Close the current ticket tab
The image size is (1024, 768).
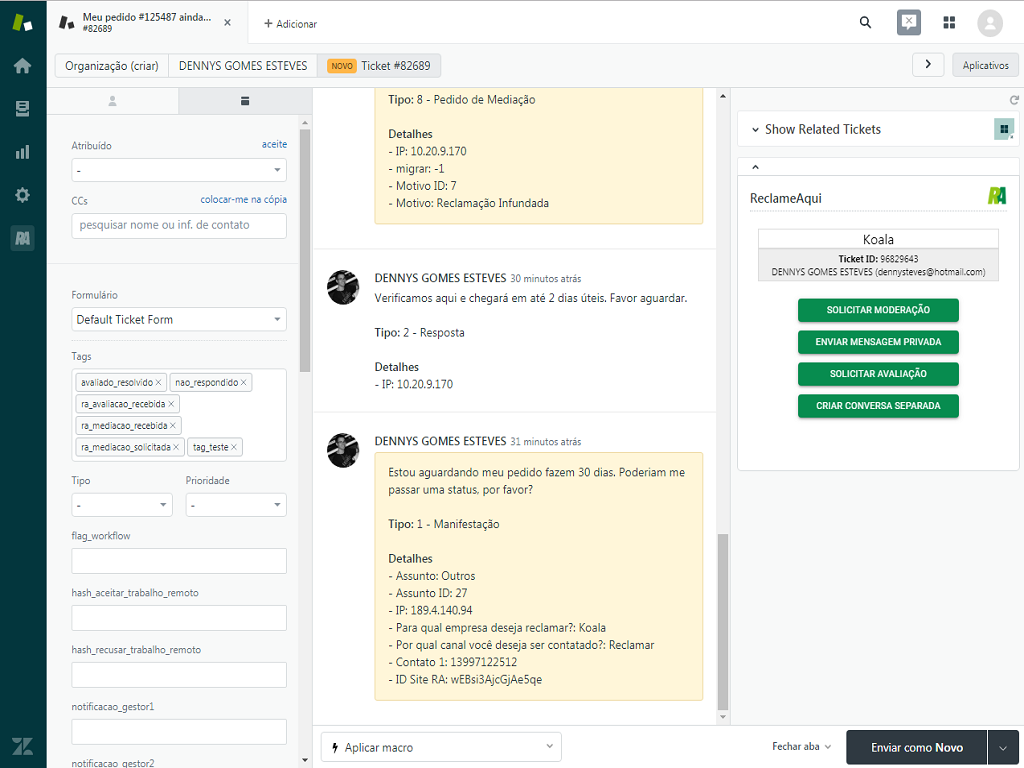227,23
